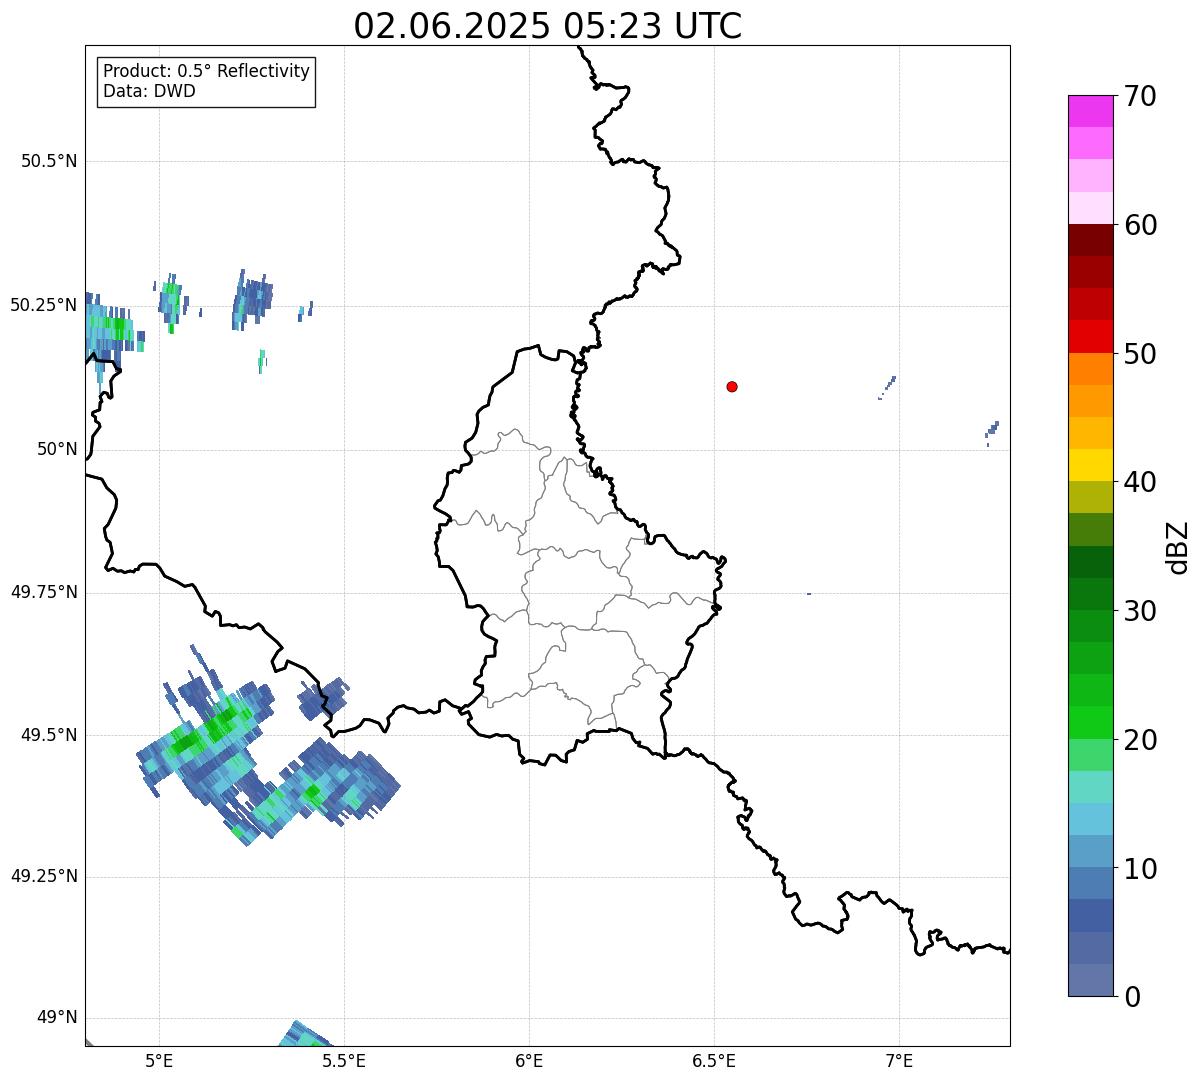The image size is (1202, 1081).
Task: Click the 50.5°N latitude label
Action: [x=49, y=161]
